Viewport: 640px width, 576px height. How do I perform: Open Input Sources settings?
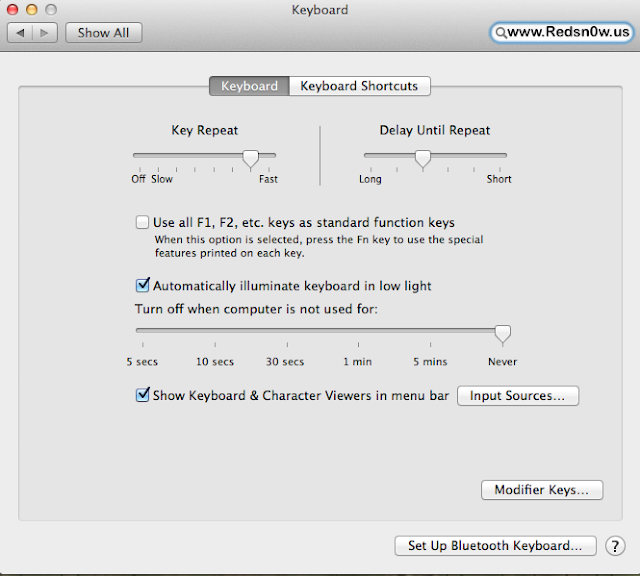[518, 396]
